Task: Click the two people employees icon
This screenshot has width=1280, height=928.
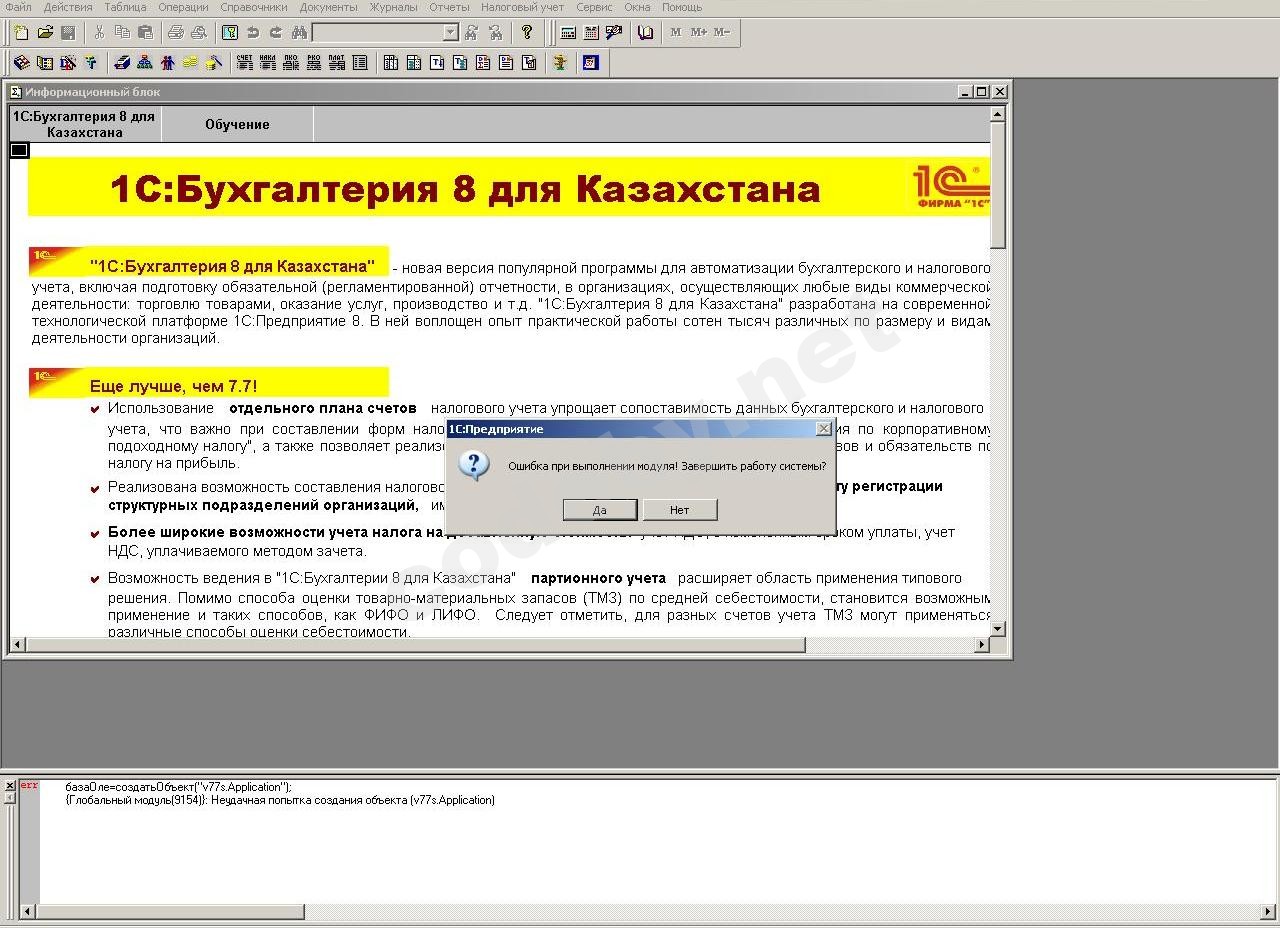Action: point(167,62)
